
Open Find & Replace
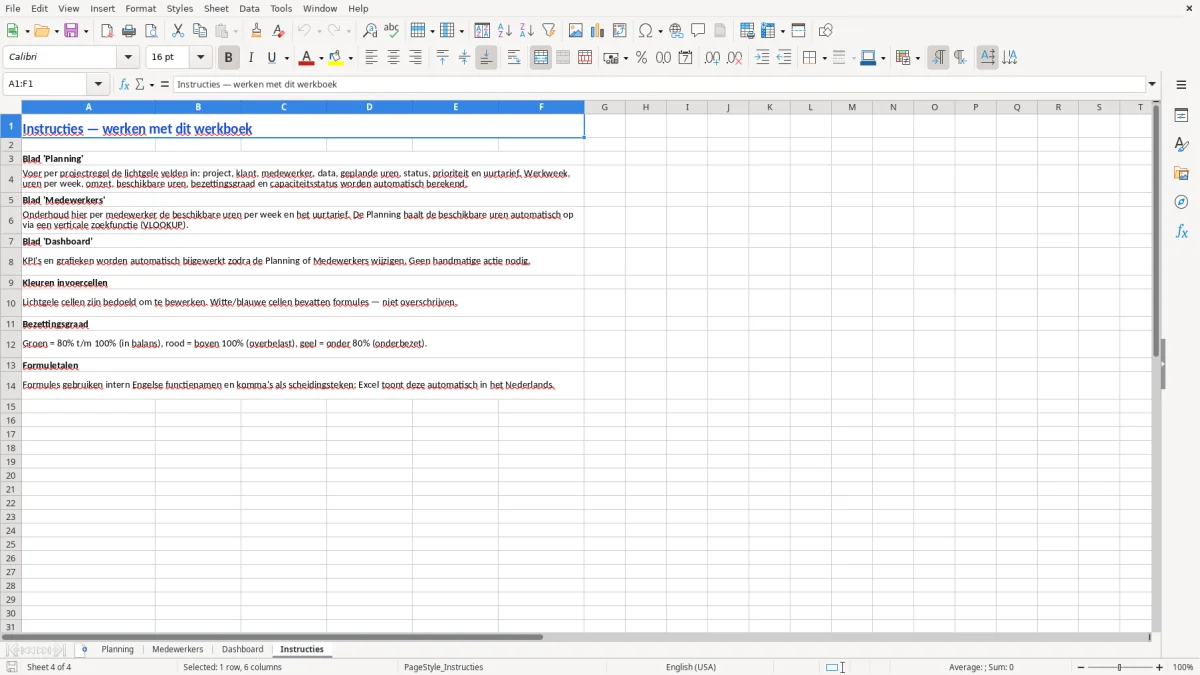click(370, 31)
